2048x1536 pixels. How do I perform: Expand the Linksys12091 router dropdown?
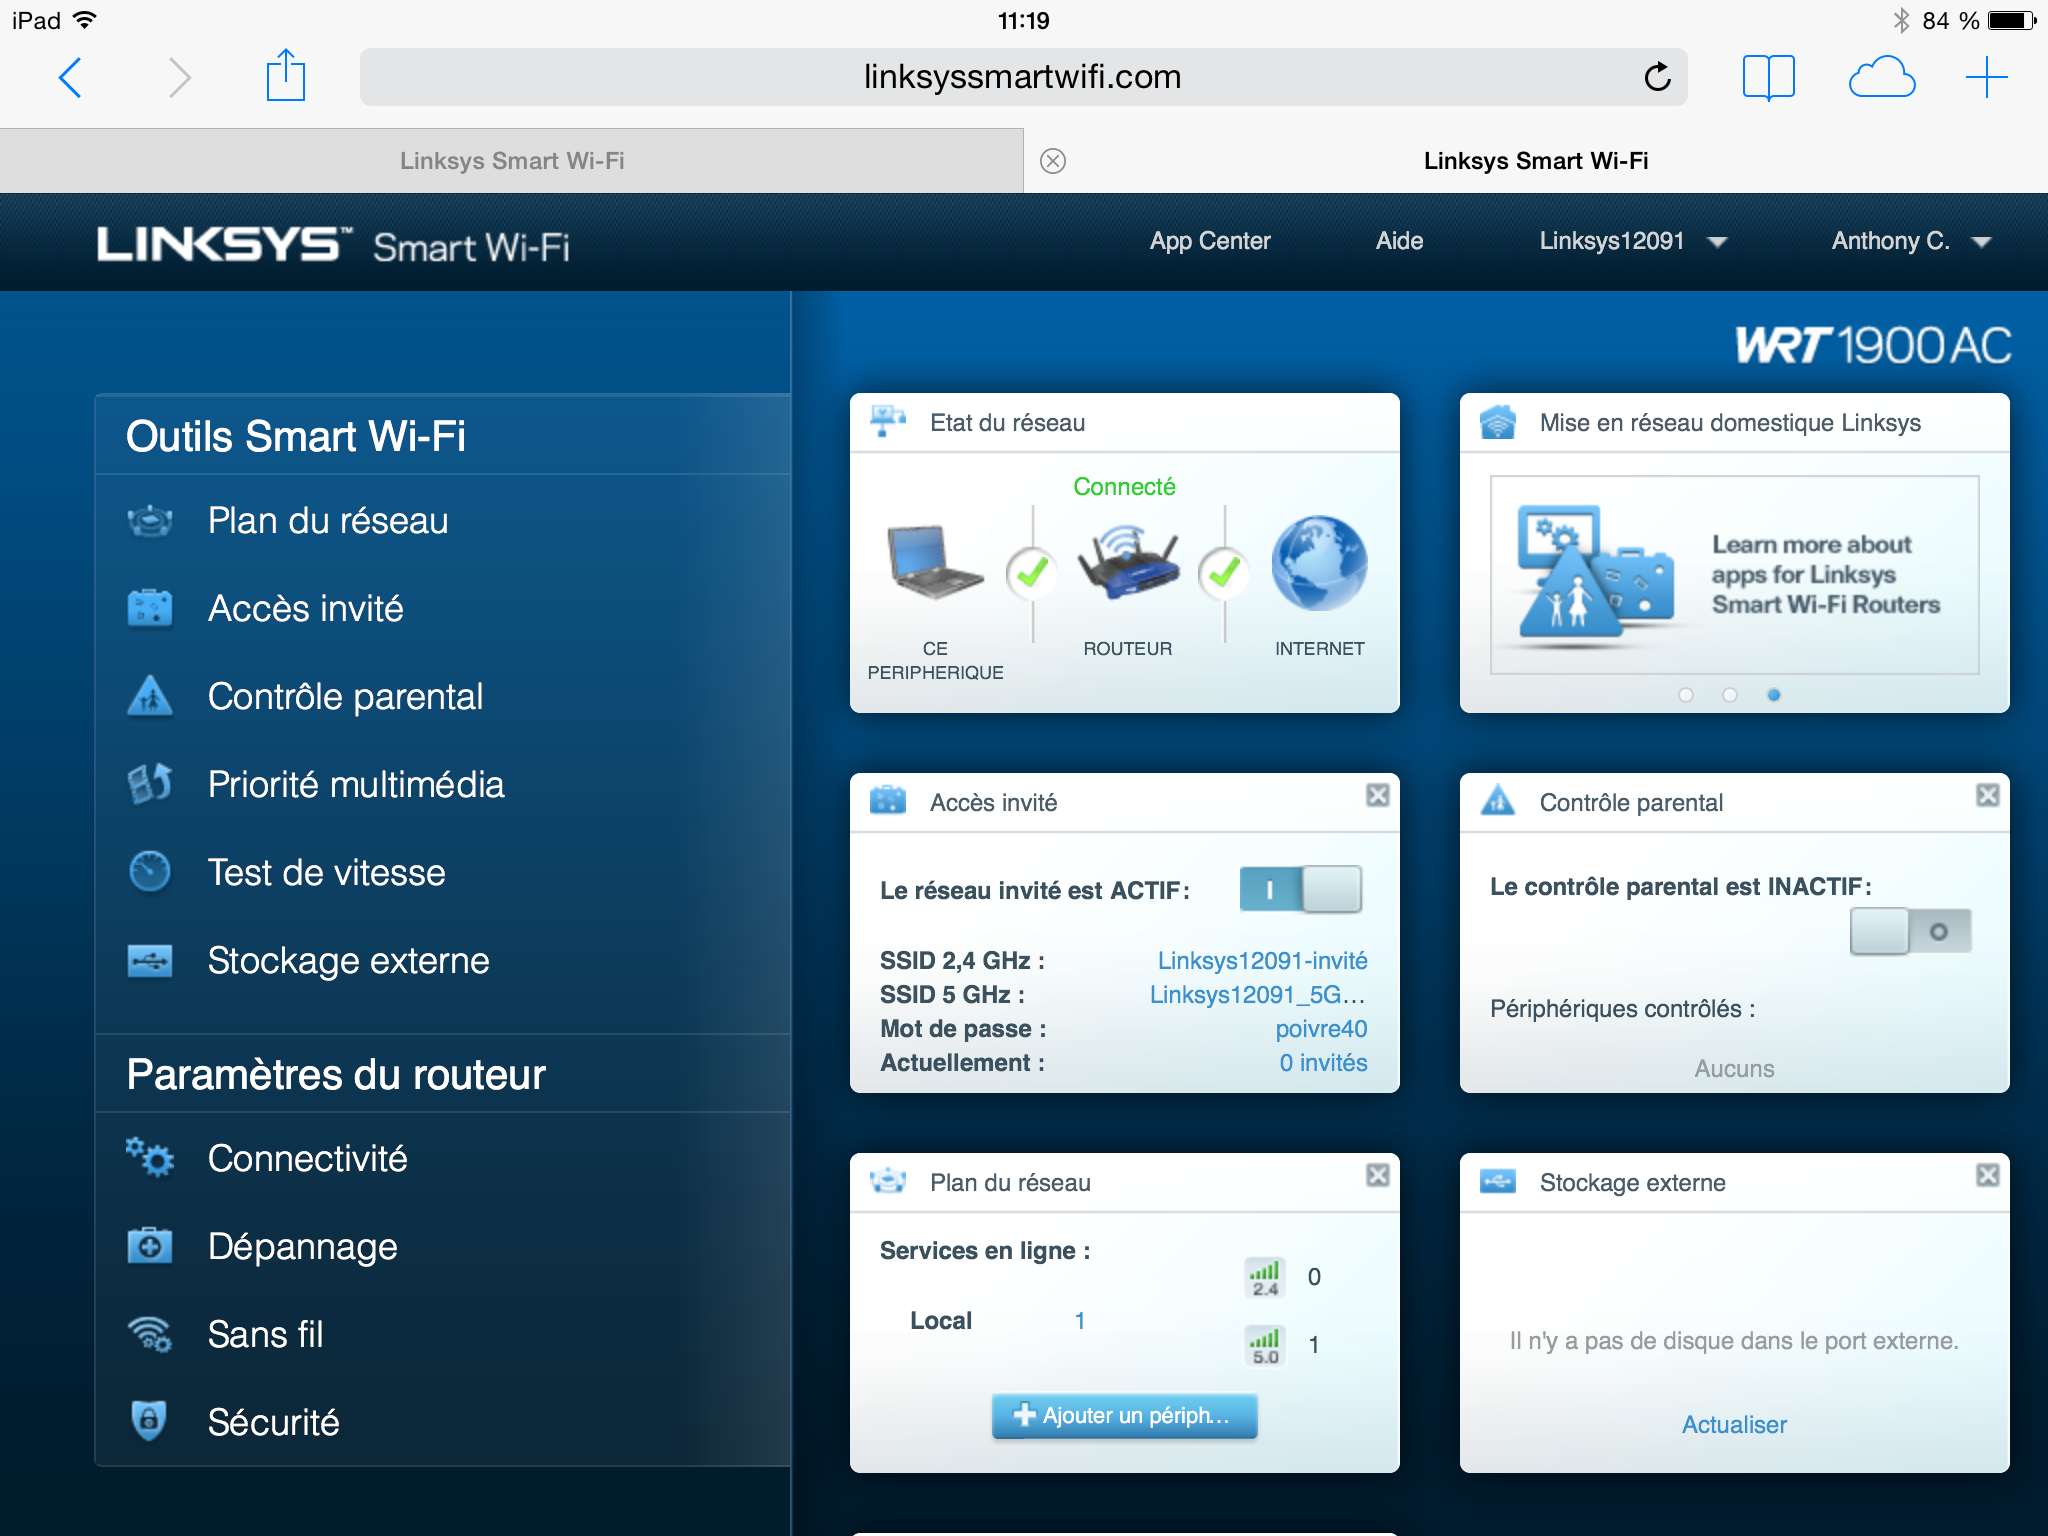(1632, 242)
